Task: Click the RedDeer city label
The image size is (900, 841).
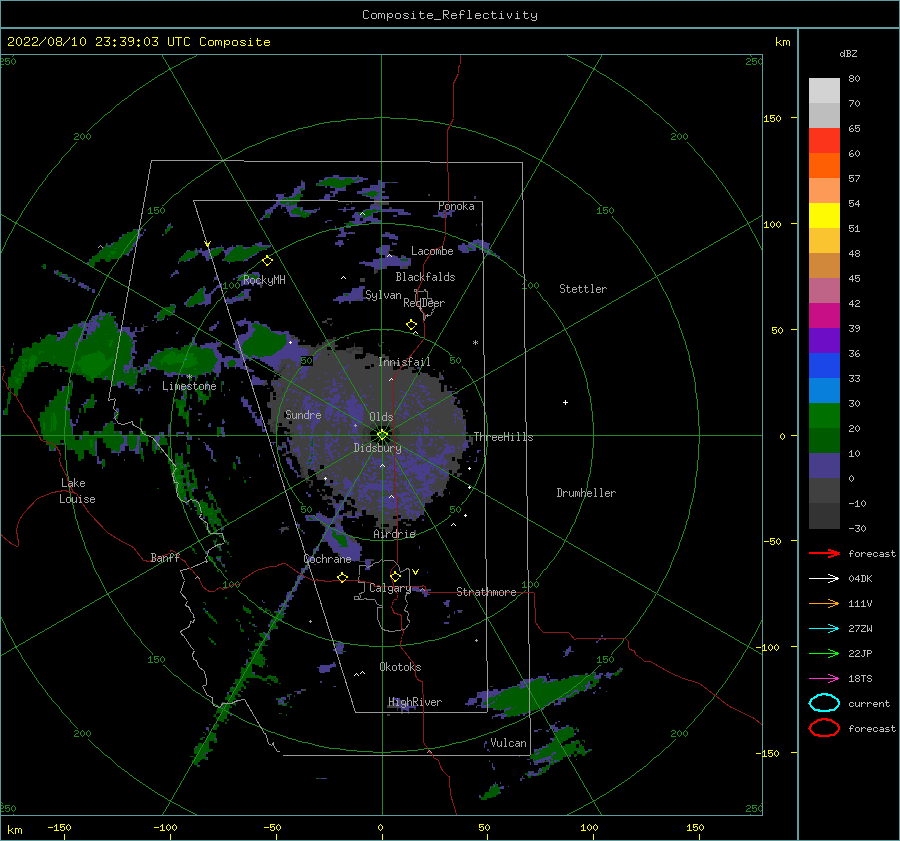Action: pyautogui.click(x=424, y=303)
